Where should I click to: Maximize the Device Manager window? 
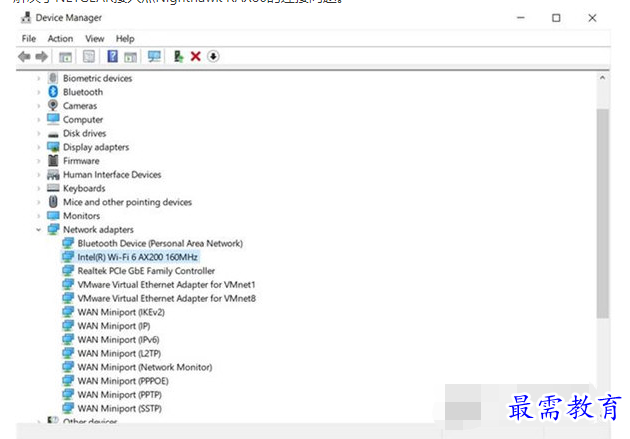[x=556, y=18]
